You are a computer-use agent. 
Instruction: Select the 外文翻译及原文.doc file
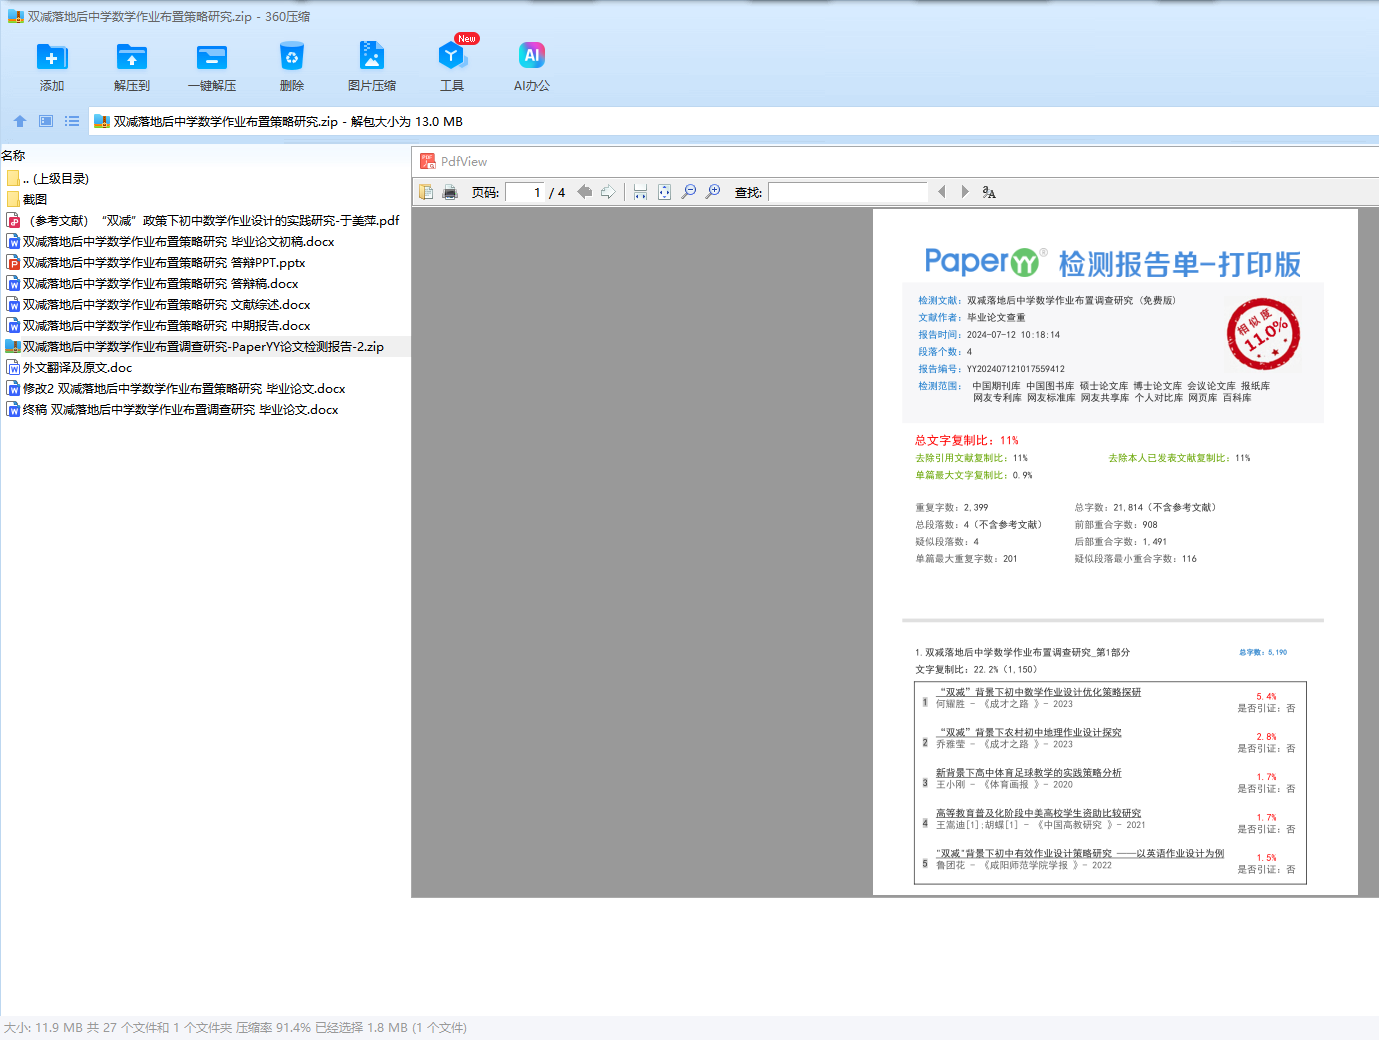point(69,368)
